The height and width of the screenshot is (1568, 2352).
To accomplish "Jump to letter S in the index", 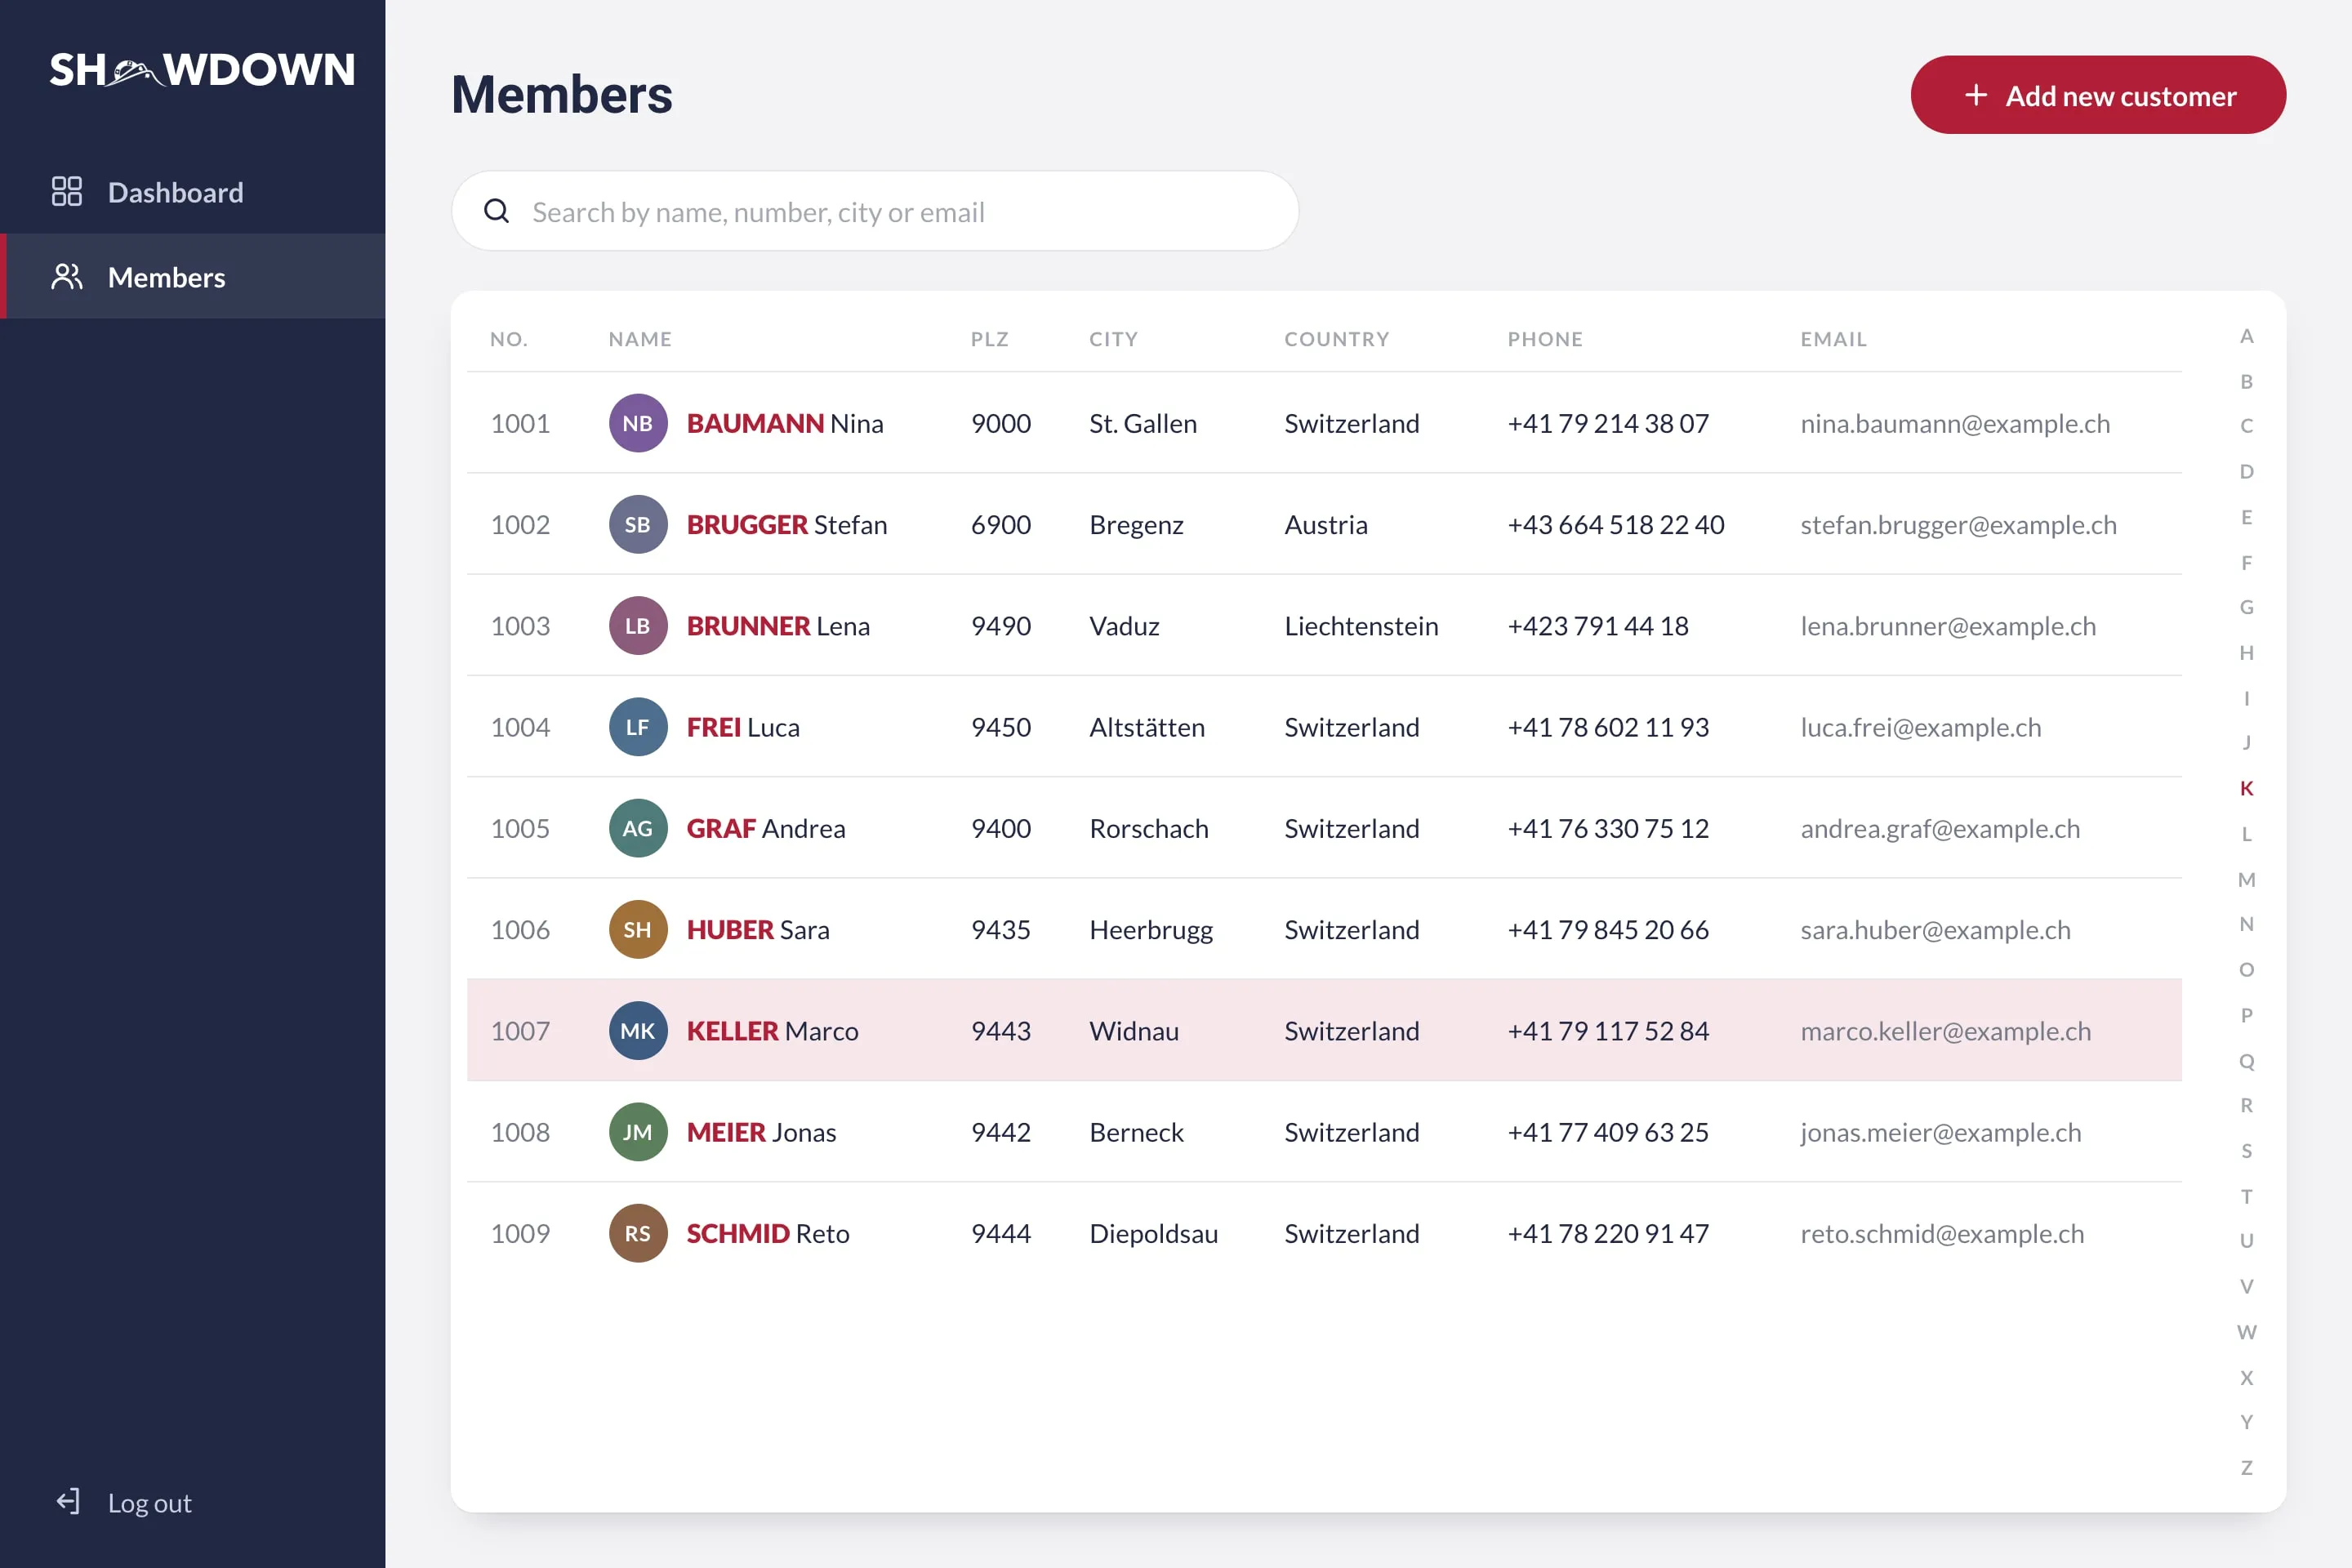I will click(2247, 1151).
